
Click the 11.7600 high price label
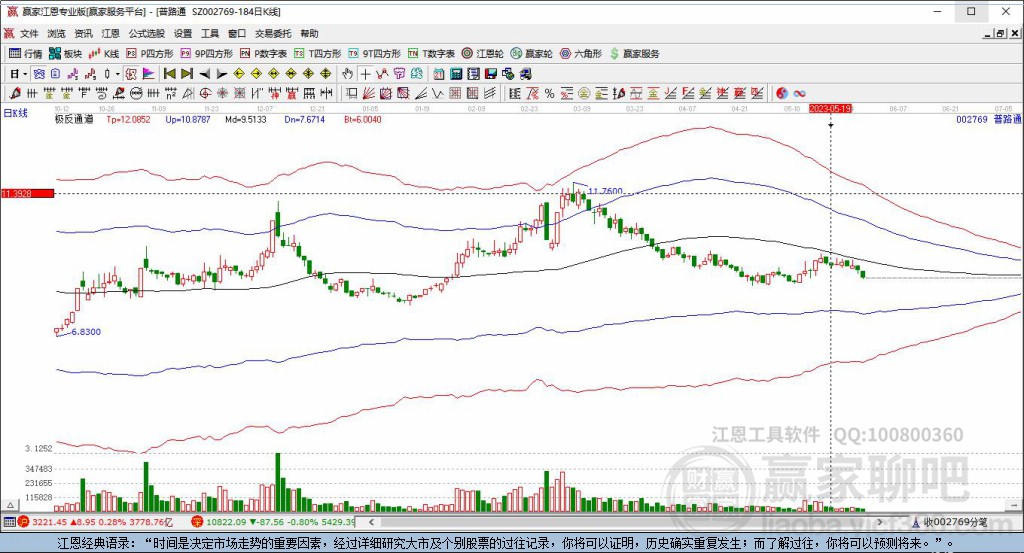coord(605,191)
